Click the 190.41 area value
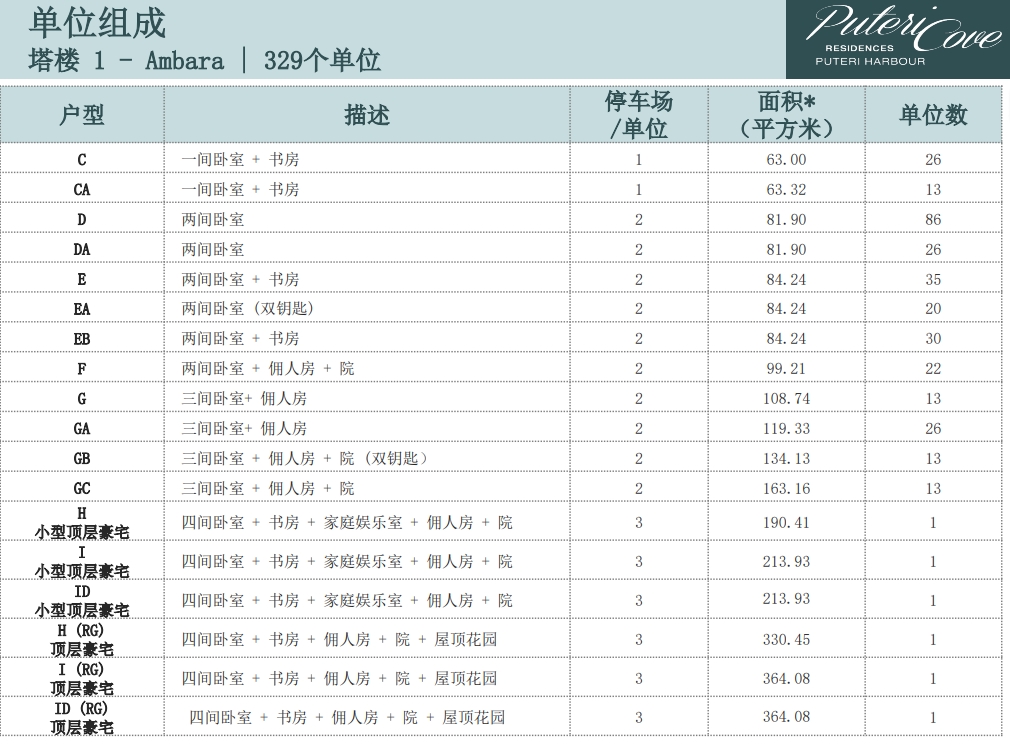The width and height of the screenshot is (1010, 744). point(786,523)
